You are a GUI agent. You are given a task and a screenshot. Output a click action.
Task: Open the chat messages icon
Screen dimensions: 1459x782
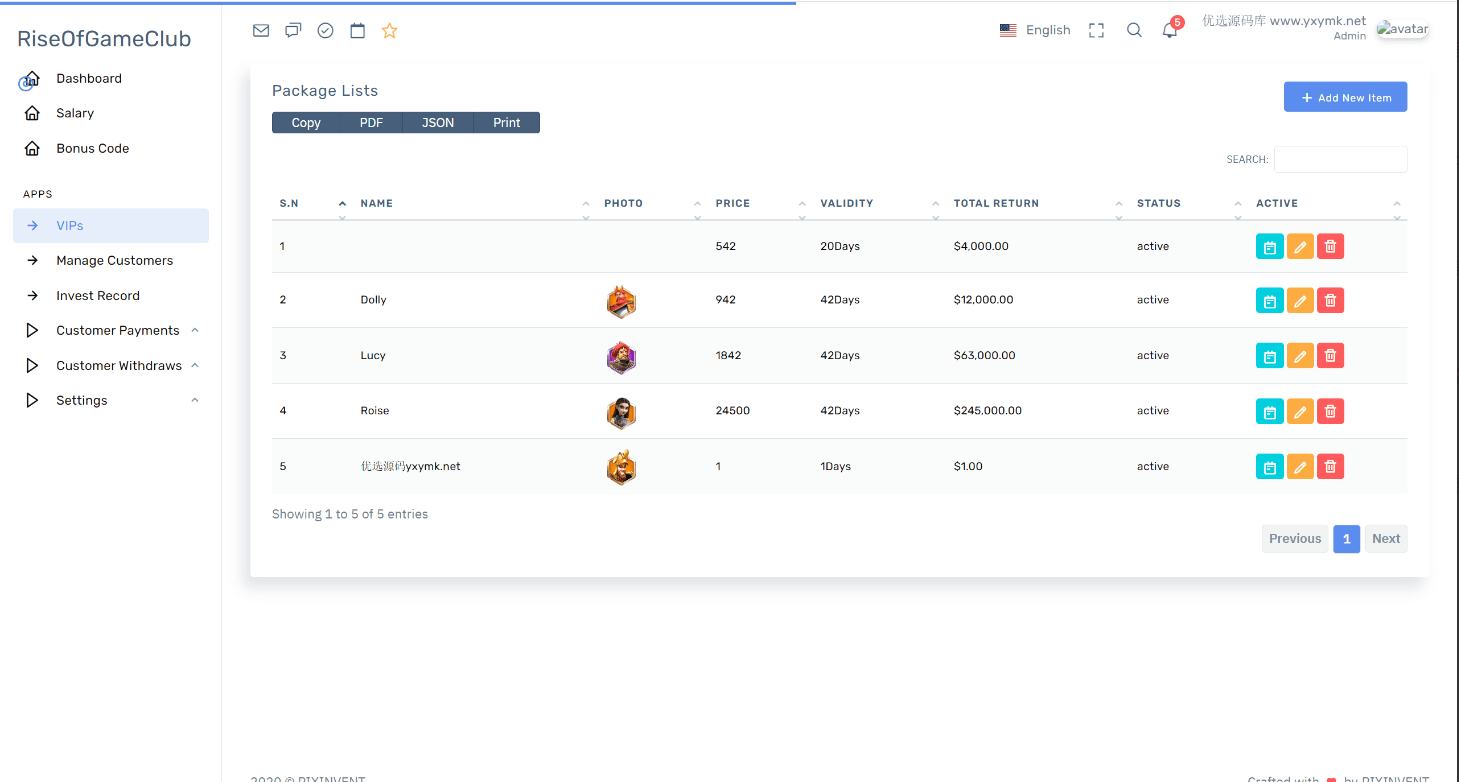[x=293, y=31]
